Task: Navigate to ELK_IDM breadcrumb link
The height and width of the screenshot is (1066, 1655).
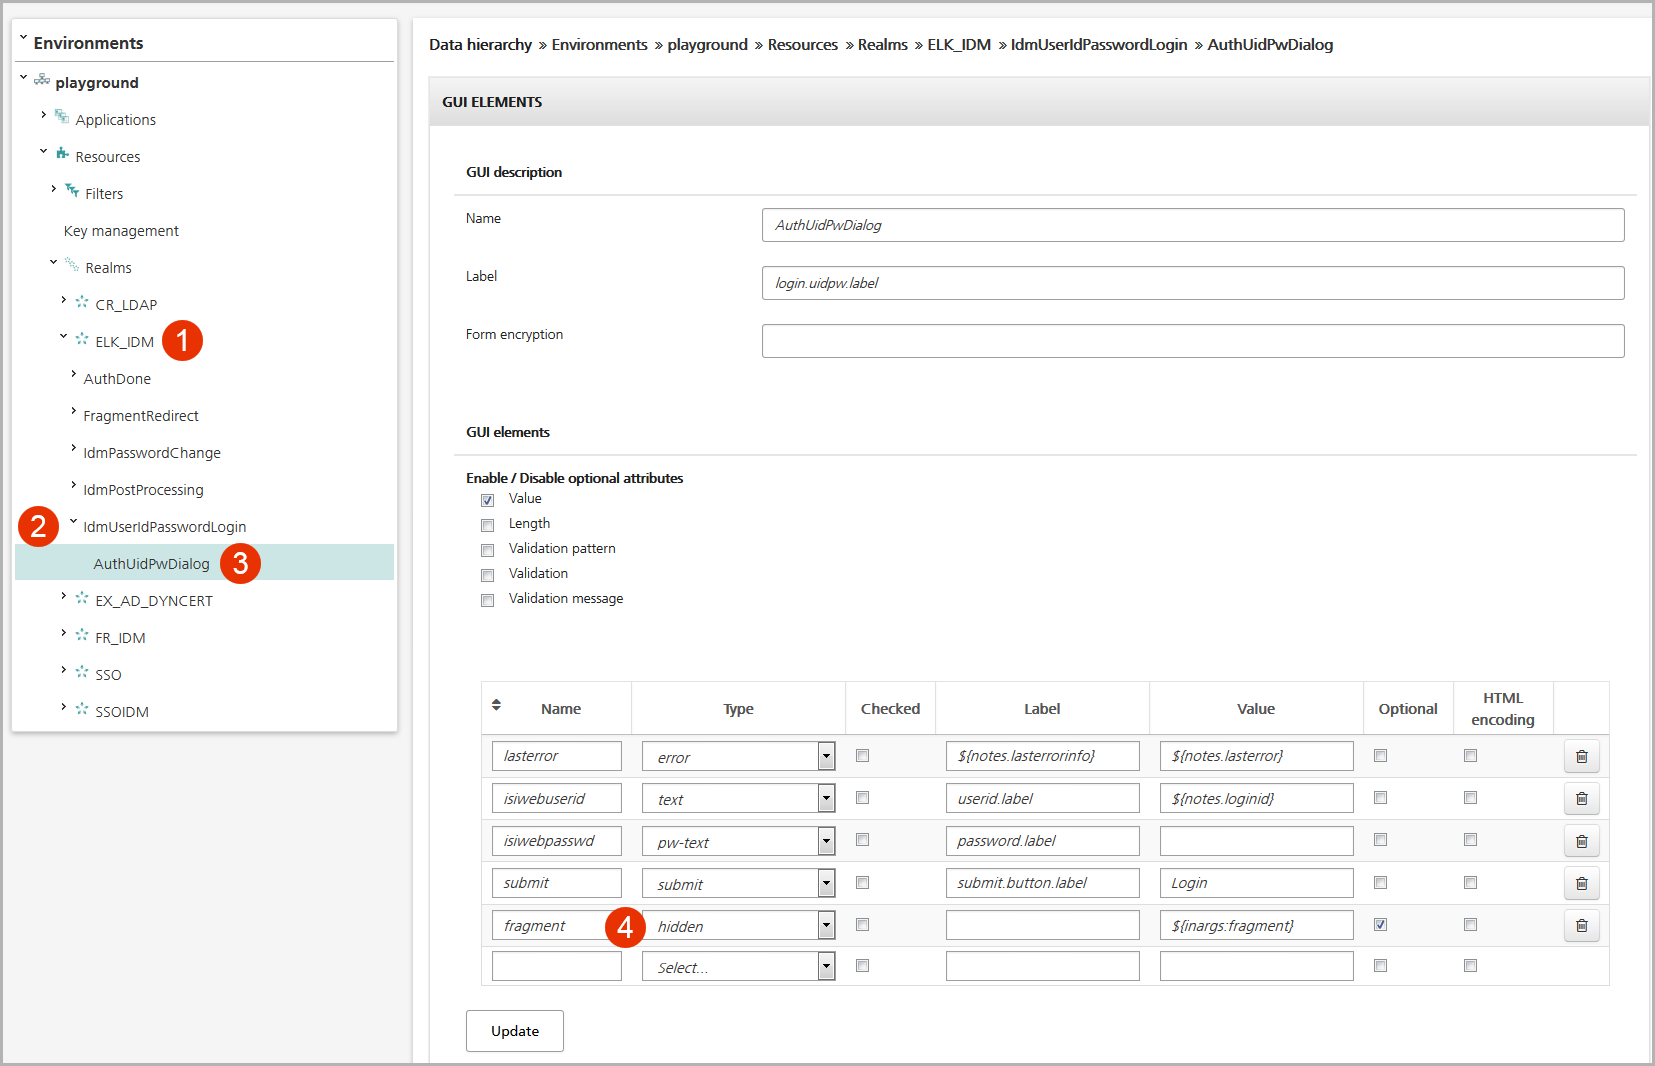Action: pos(959,45)
